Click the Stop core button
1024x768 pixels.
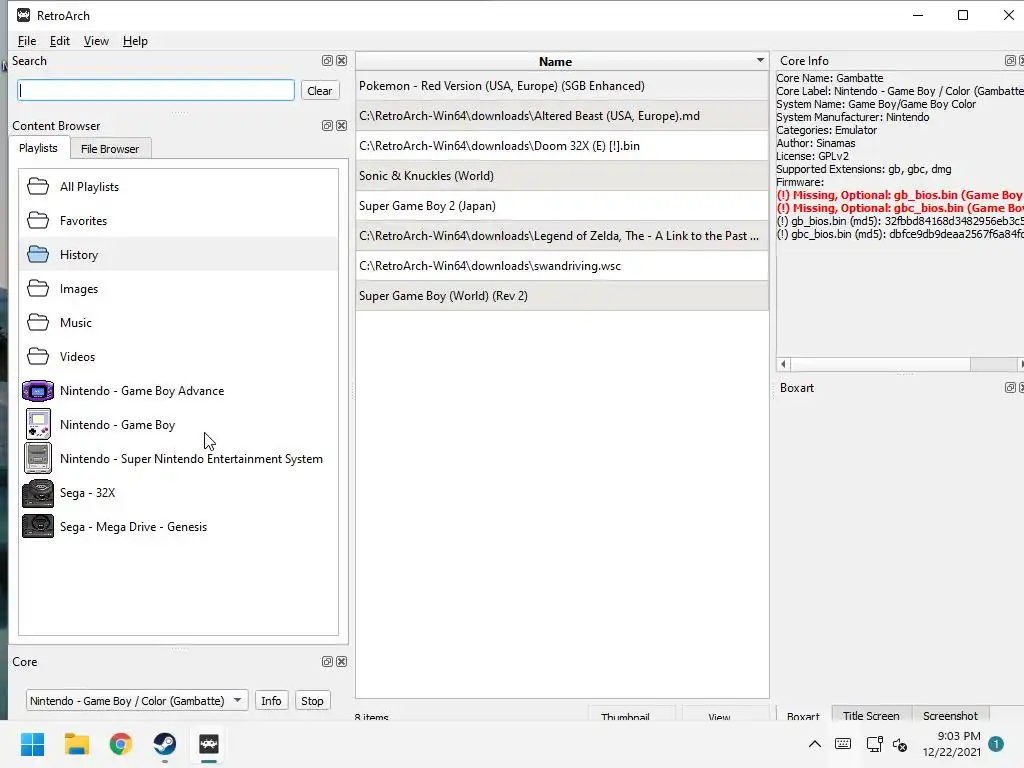[x=312, y=701]
